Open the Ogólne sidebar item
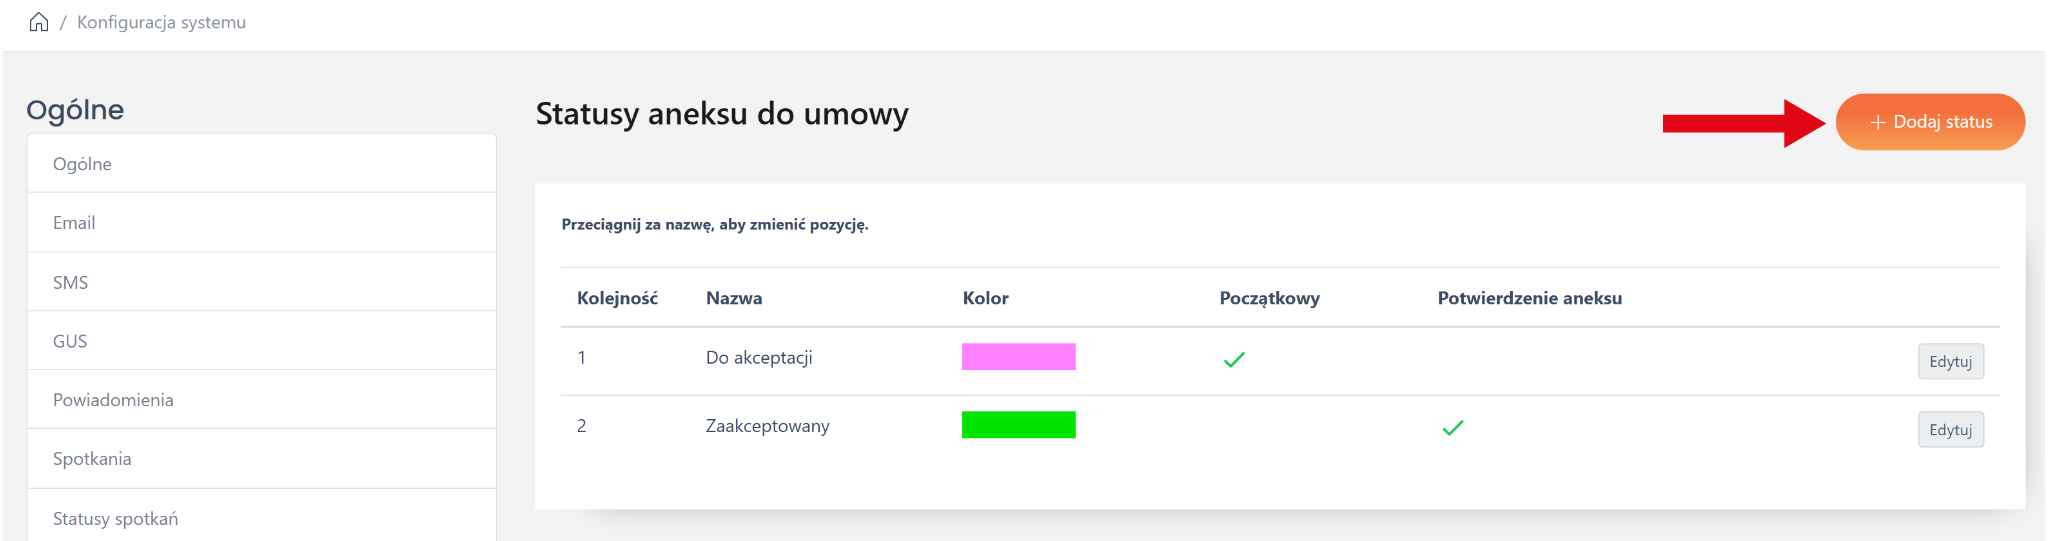Image resolution: width=2048 pixels, height=541 pixels. pyautogui.click(x=82, y=164)
